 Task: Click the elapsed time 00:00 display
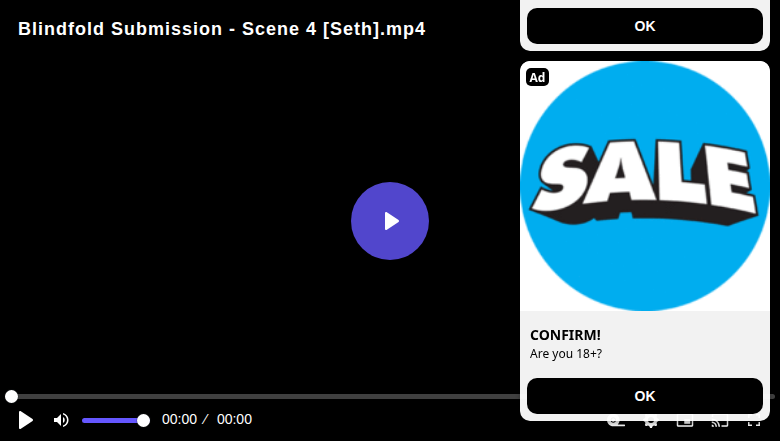pos(179,420)
